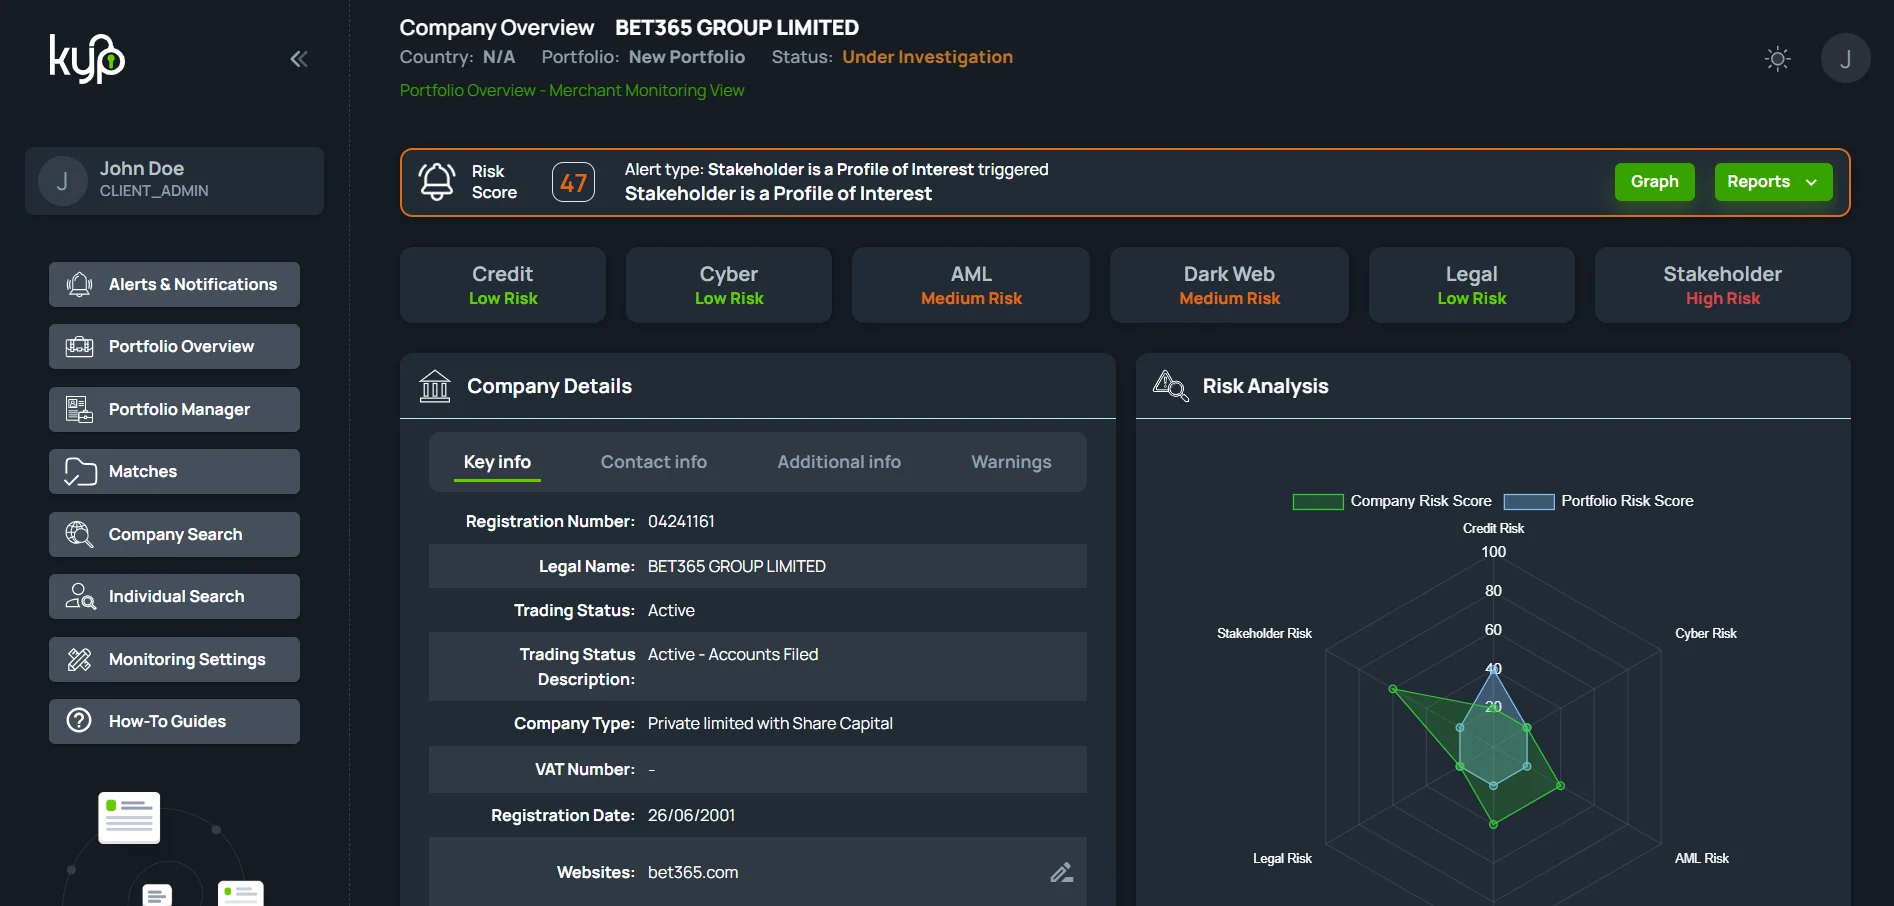Select the AML Medium Risk card
Image resolution: width=1894 pixels, height=906 pixels.
click(x=971, y=285)
